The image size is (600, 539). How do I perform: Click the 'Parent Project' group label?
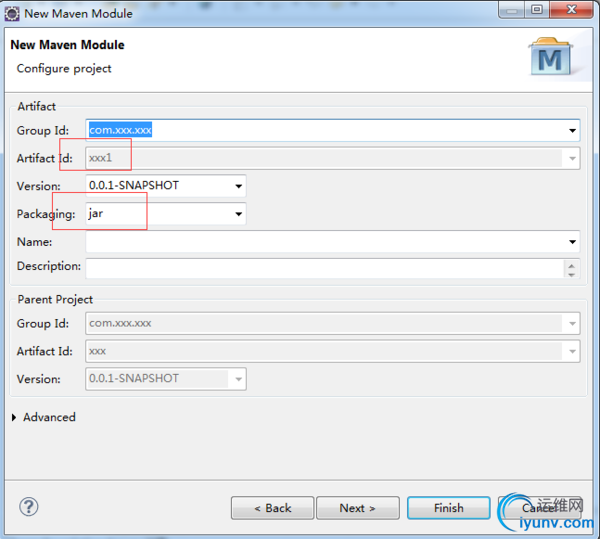point(55,300)
